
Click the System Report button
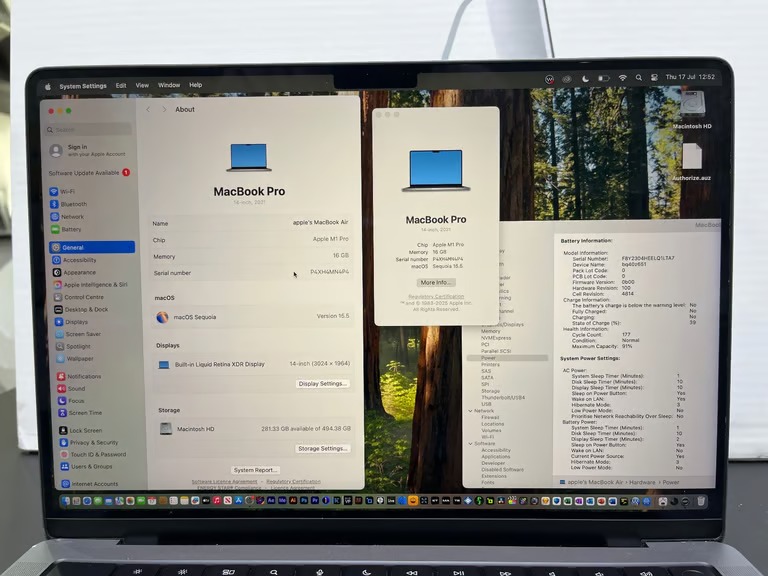(x=255, y=470)
